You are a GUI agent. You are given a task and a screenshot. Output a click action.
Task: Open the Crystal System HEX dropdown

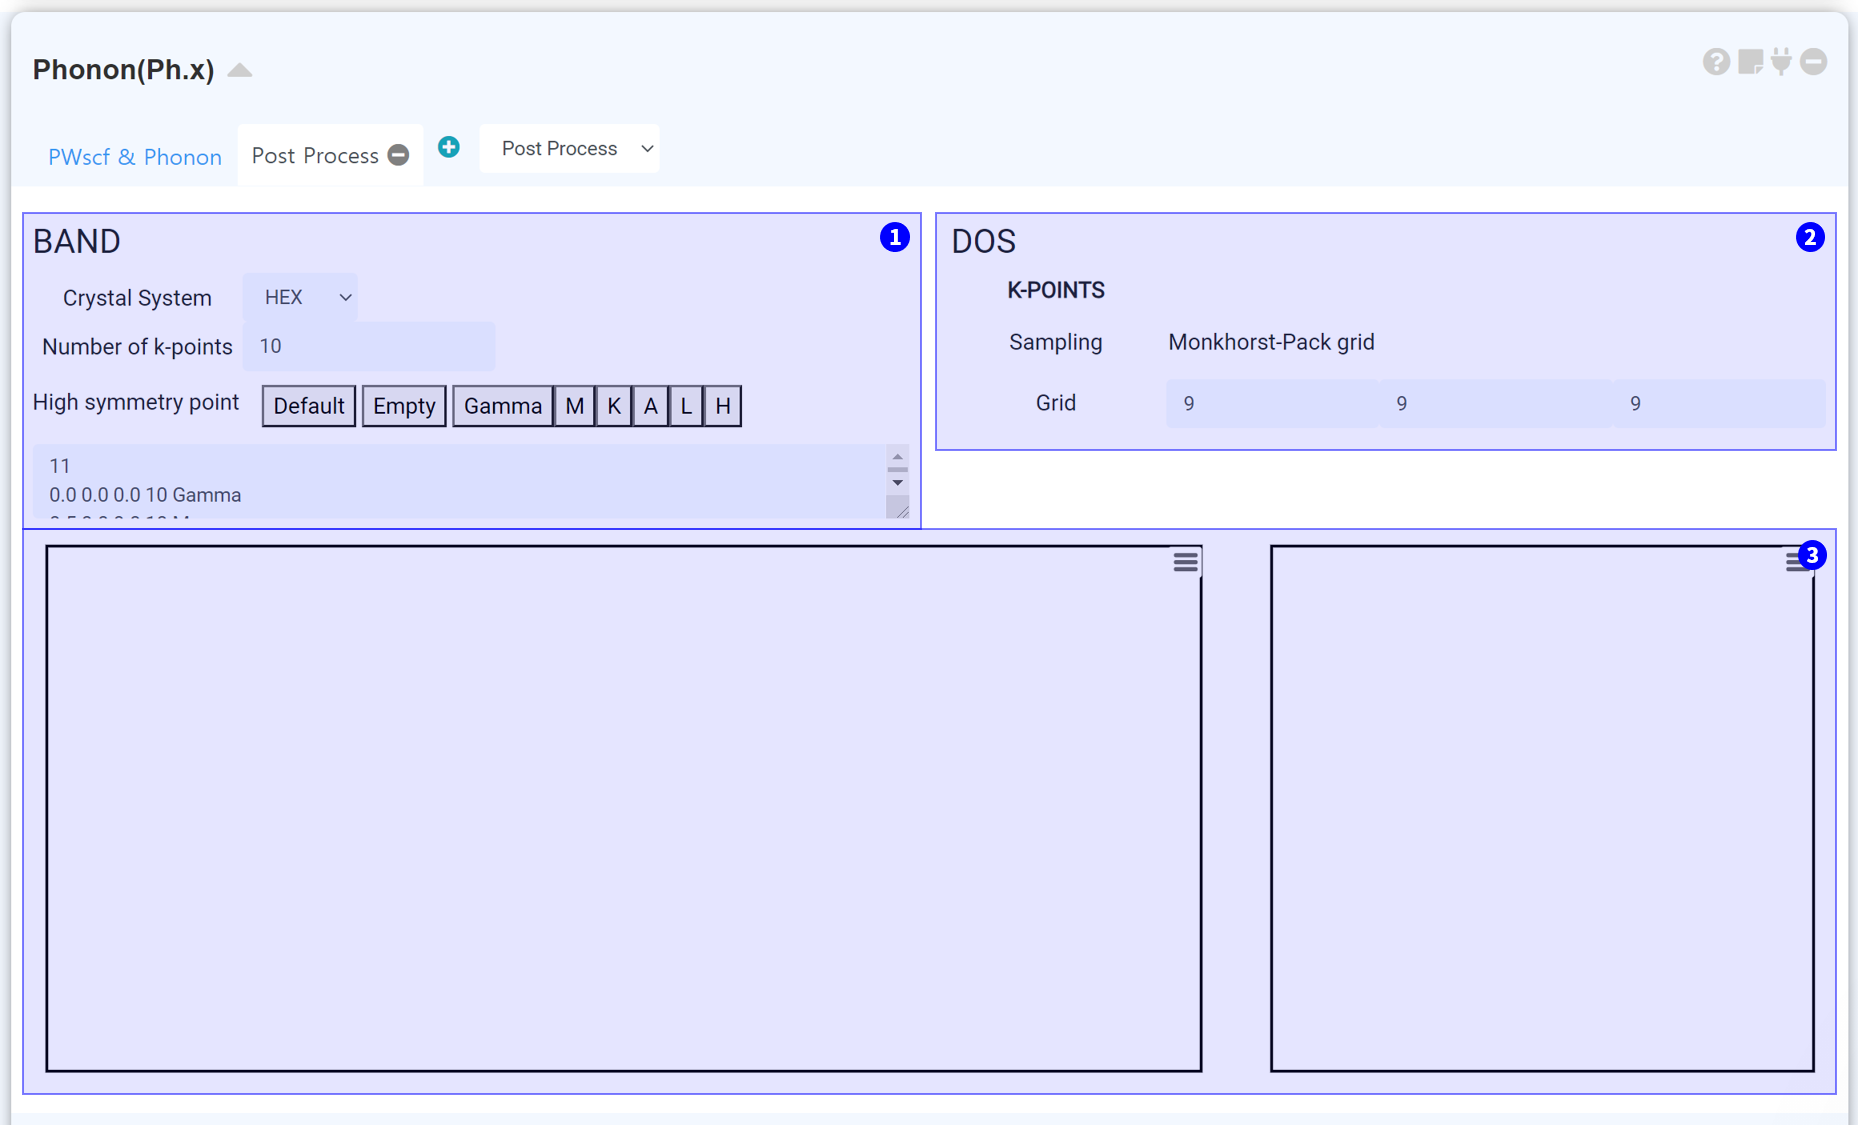pyautogui.click(x=301, y=297)
